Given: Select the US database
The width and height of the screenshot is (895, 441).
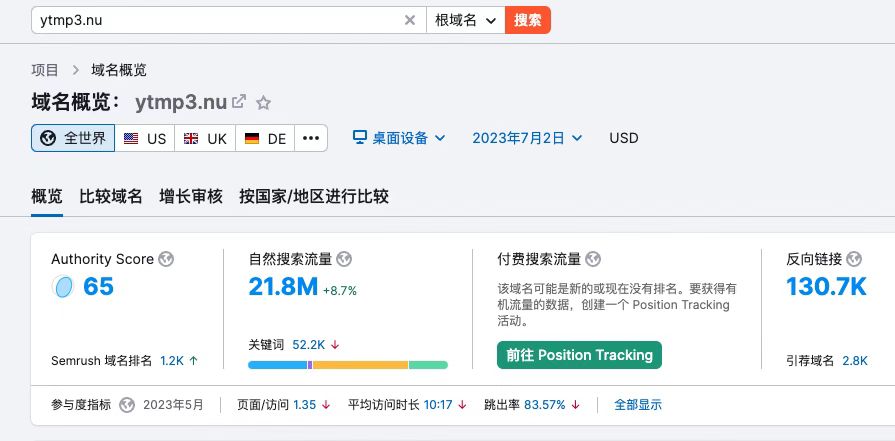Looking at the screenshot, I should (x=145, y=138).
